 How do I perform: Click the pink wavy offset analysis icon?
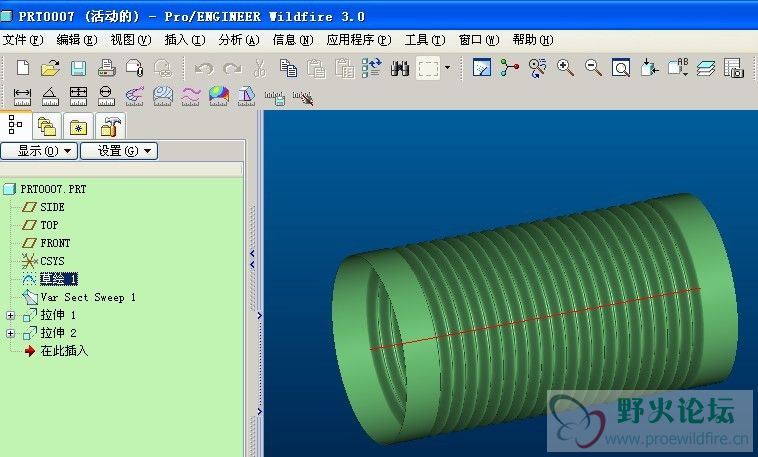coord(191,96)
